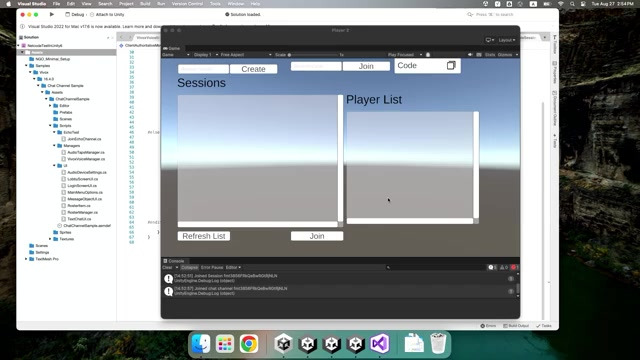Open the TextChatUI.cs file
Screen dimensions: 640x360
[79, 219]
